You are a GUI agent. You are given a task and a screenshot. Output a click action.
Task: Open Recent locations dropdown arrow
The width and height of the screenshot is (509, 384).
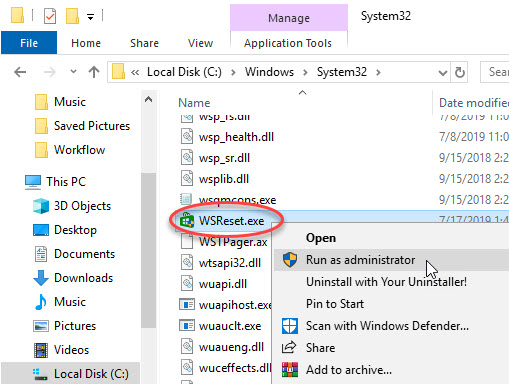[x=73, y=71]
